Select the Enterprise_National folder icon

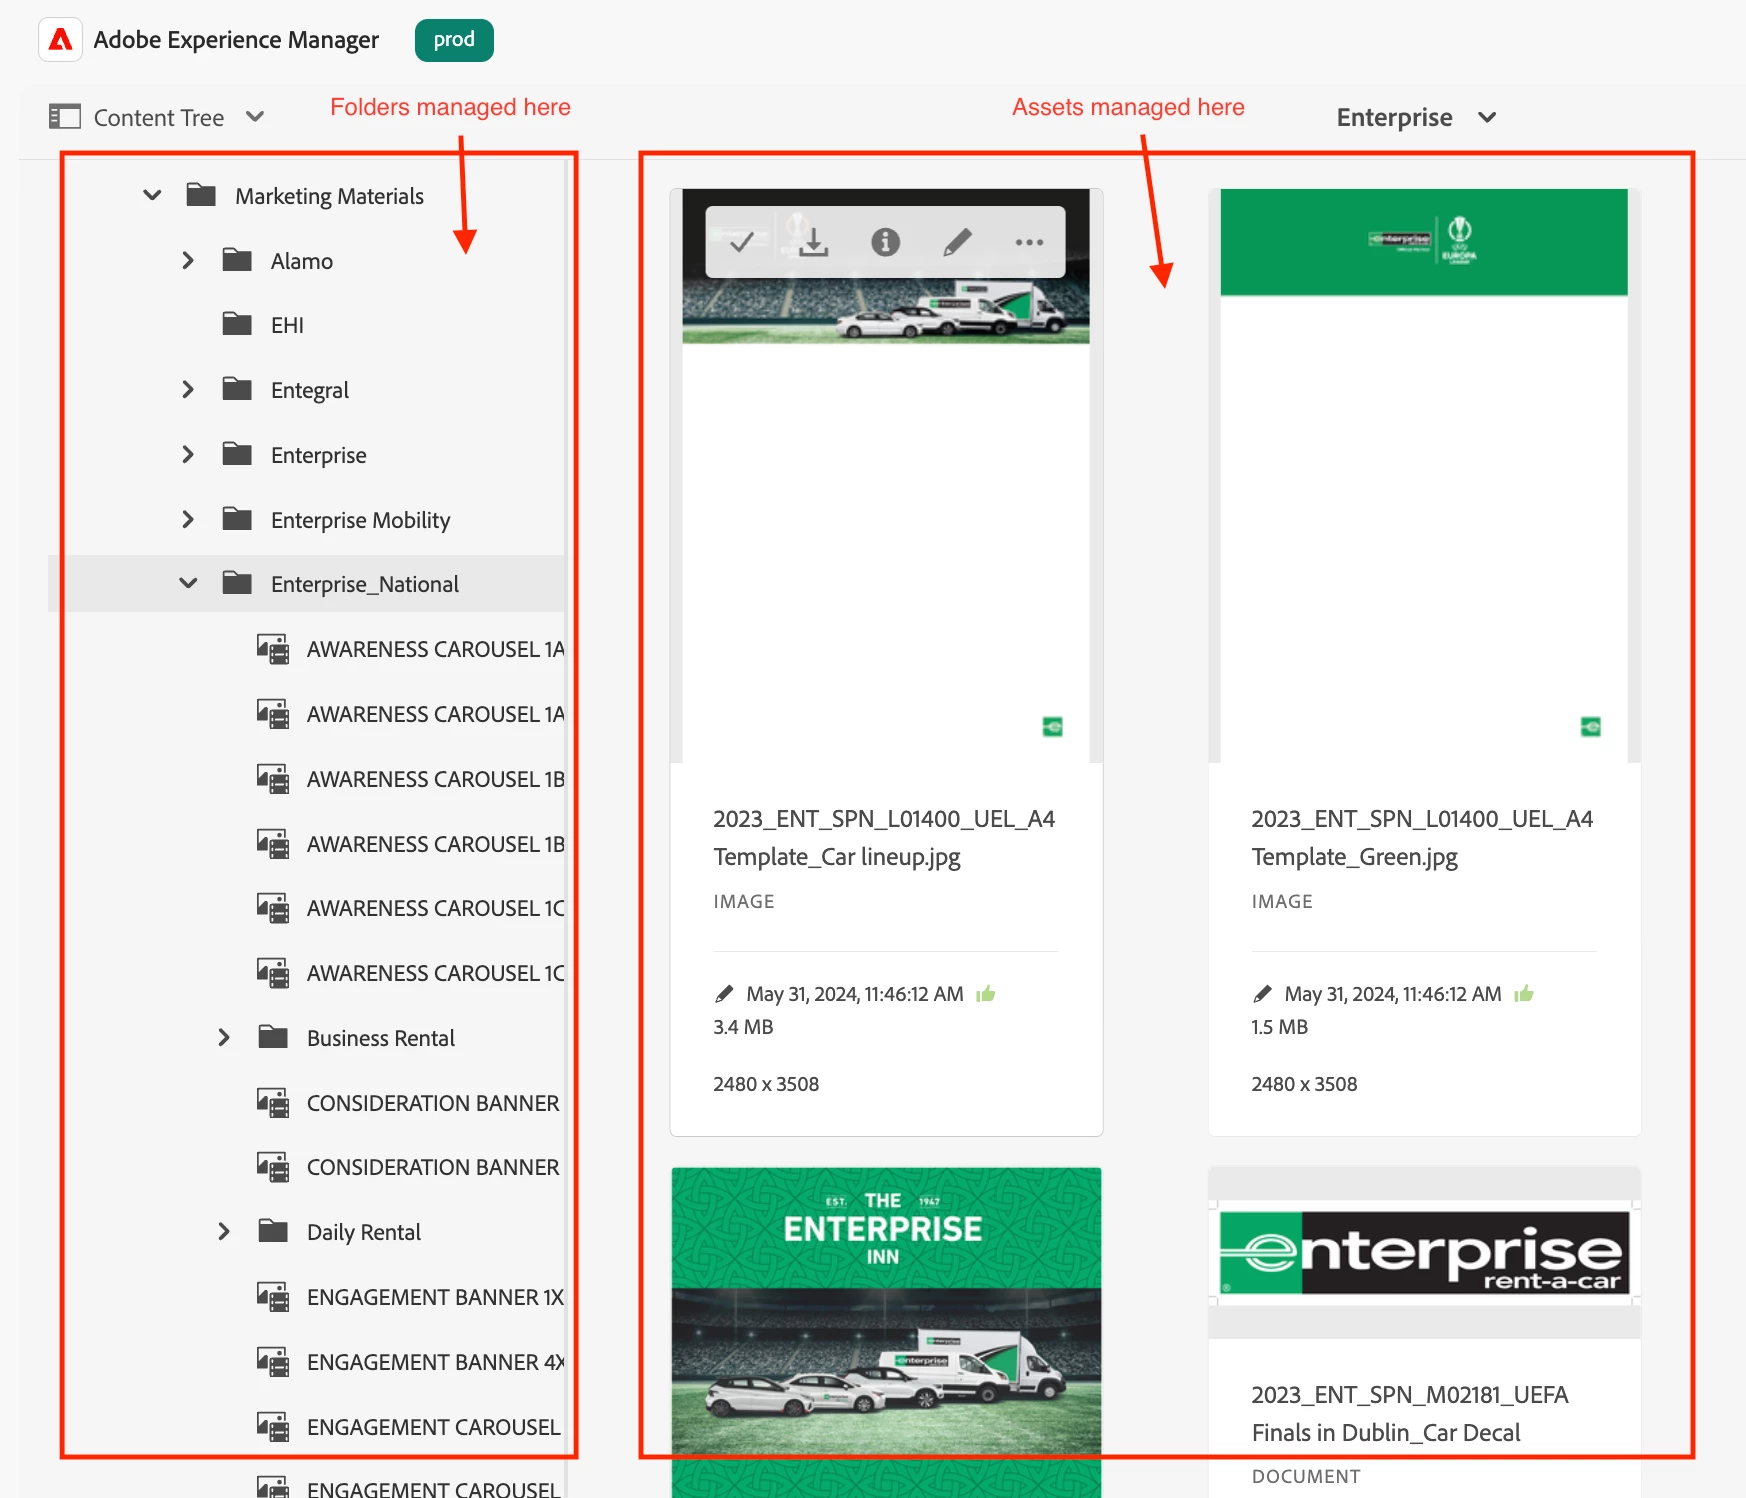[x=237, y=583]
